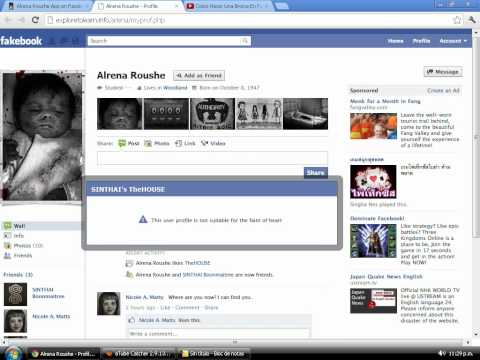Screen dimensions: 480x360
Task: Open the counter digits photo thumbnail
Action: click(x=166, y=114)
